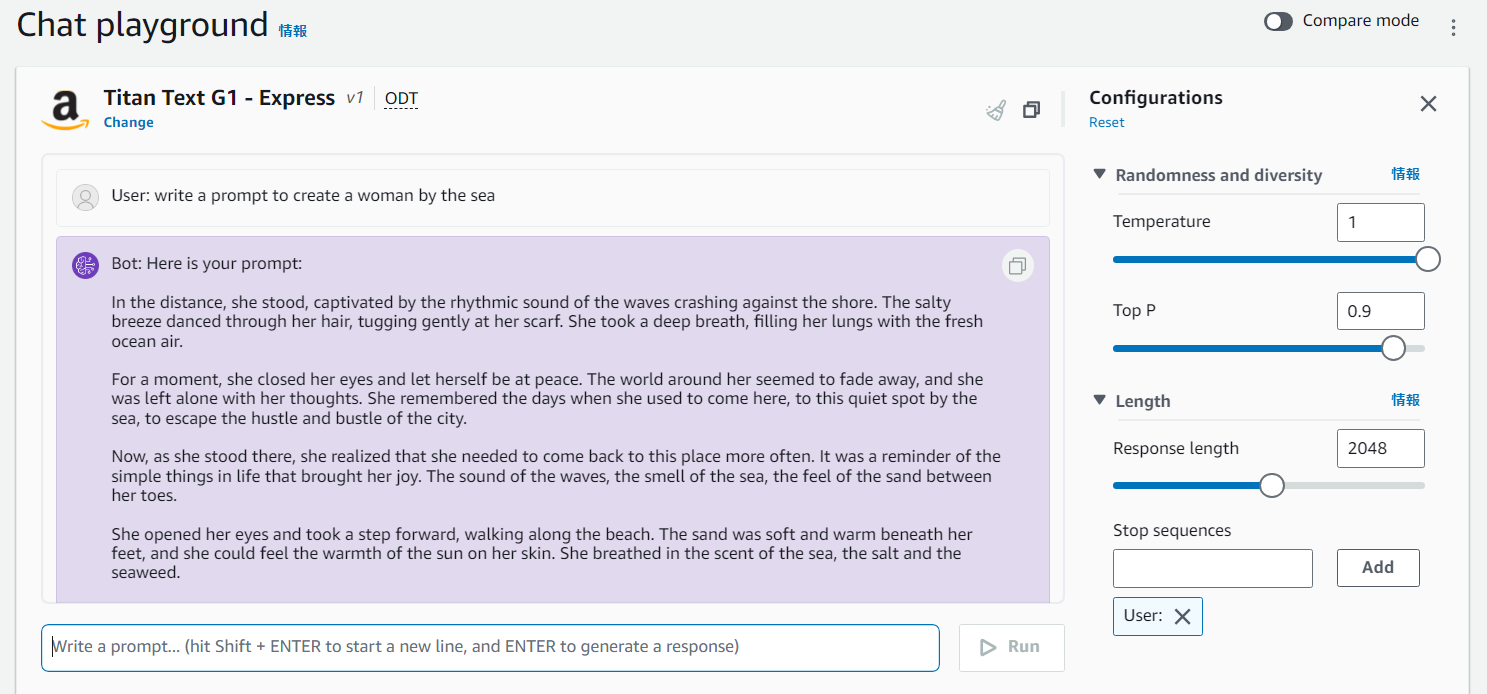Image resolution: width=1487 pixels, height=694 pixels.
Task: Click Change to switch model
Action: coord(128,122)
